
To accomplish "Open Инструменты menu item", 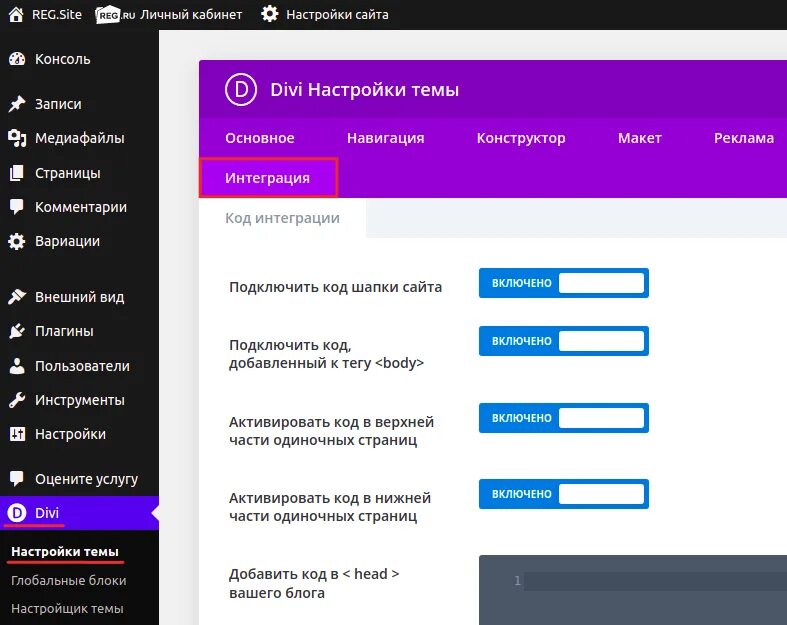I will (x=79, y=400).
